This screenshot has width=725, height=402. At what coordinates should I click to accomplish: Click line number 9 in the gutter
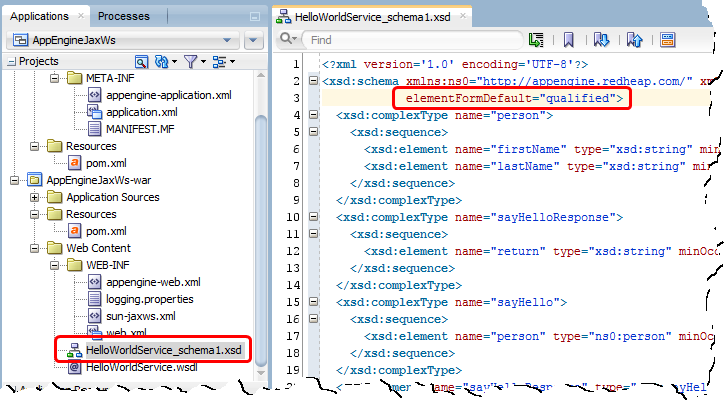[296, 200]
